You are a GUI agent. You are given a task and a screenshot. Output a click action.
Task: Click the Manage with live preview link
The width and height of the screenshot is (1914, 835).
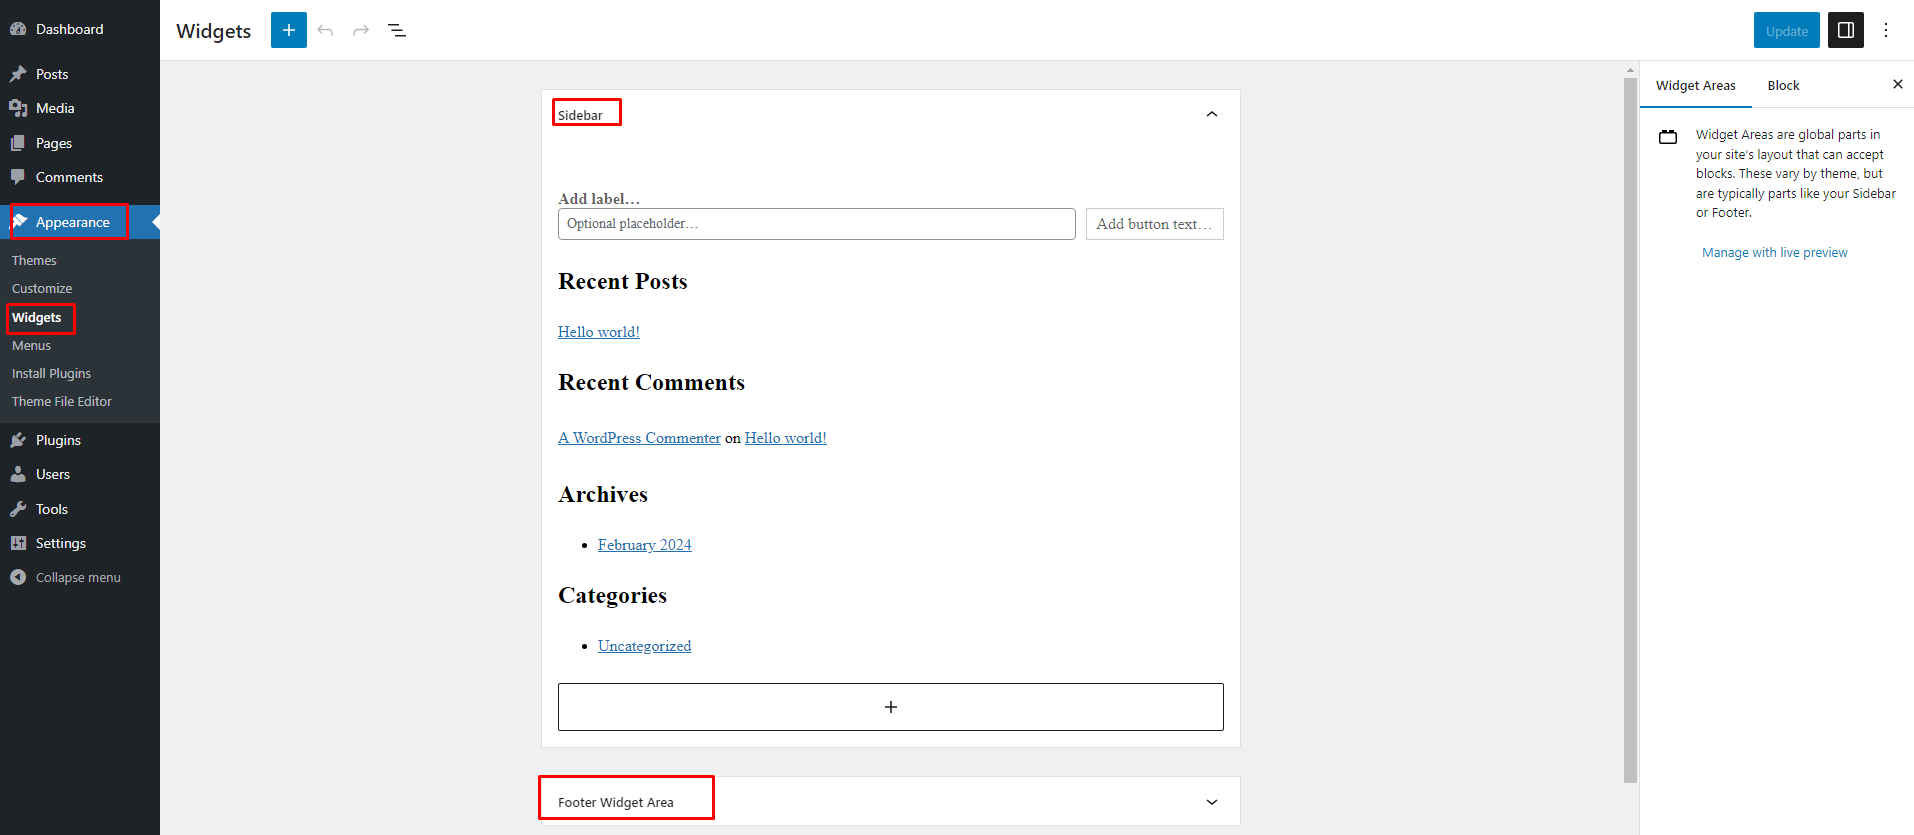click(x=1774, y=253)
